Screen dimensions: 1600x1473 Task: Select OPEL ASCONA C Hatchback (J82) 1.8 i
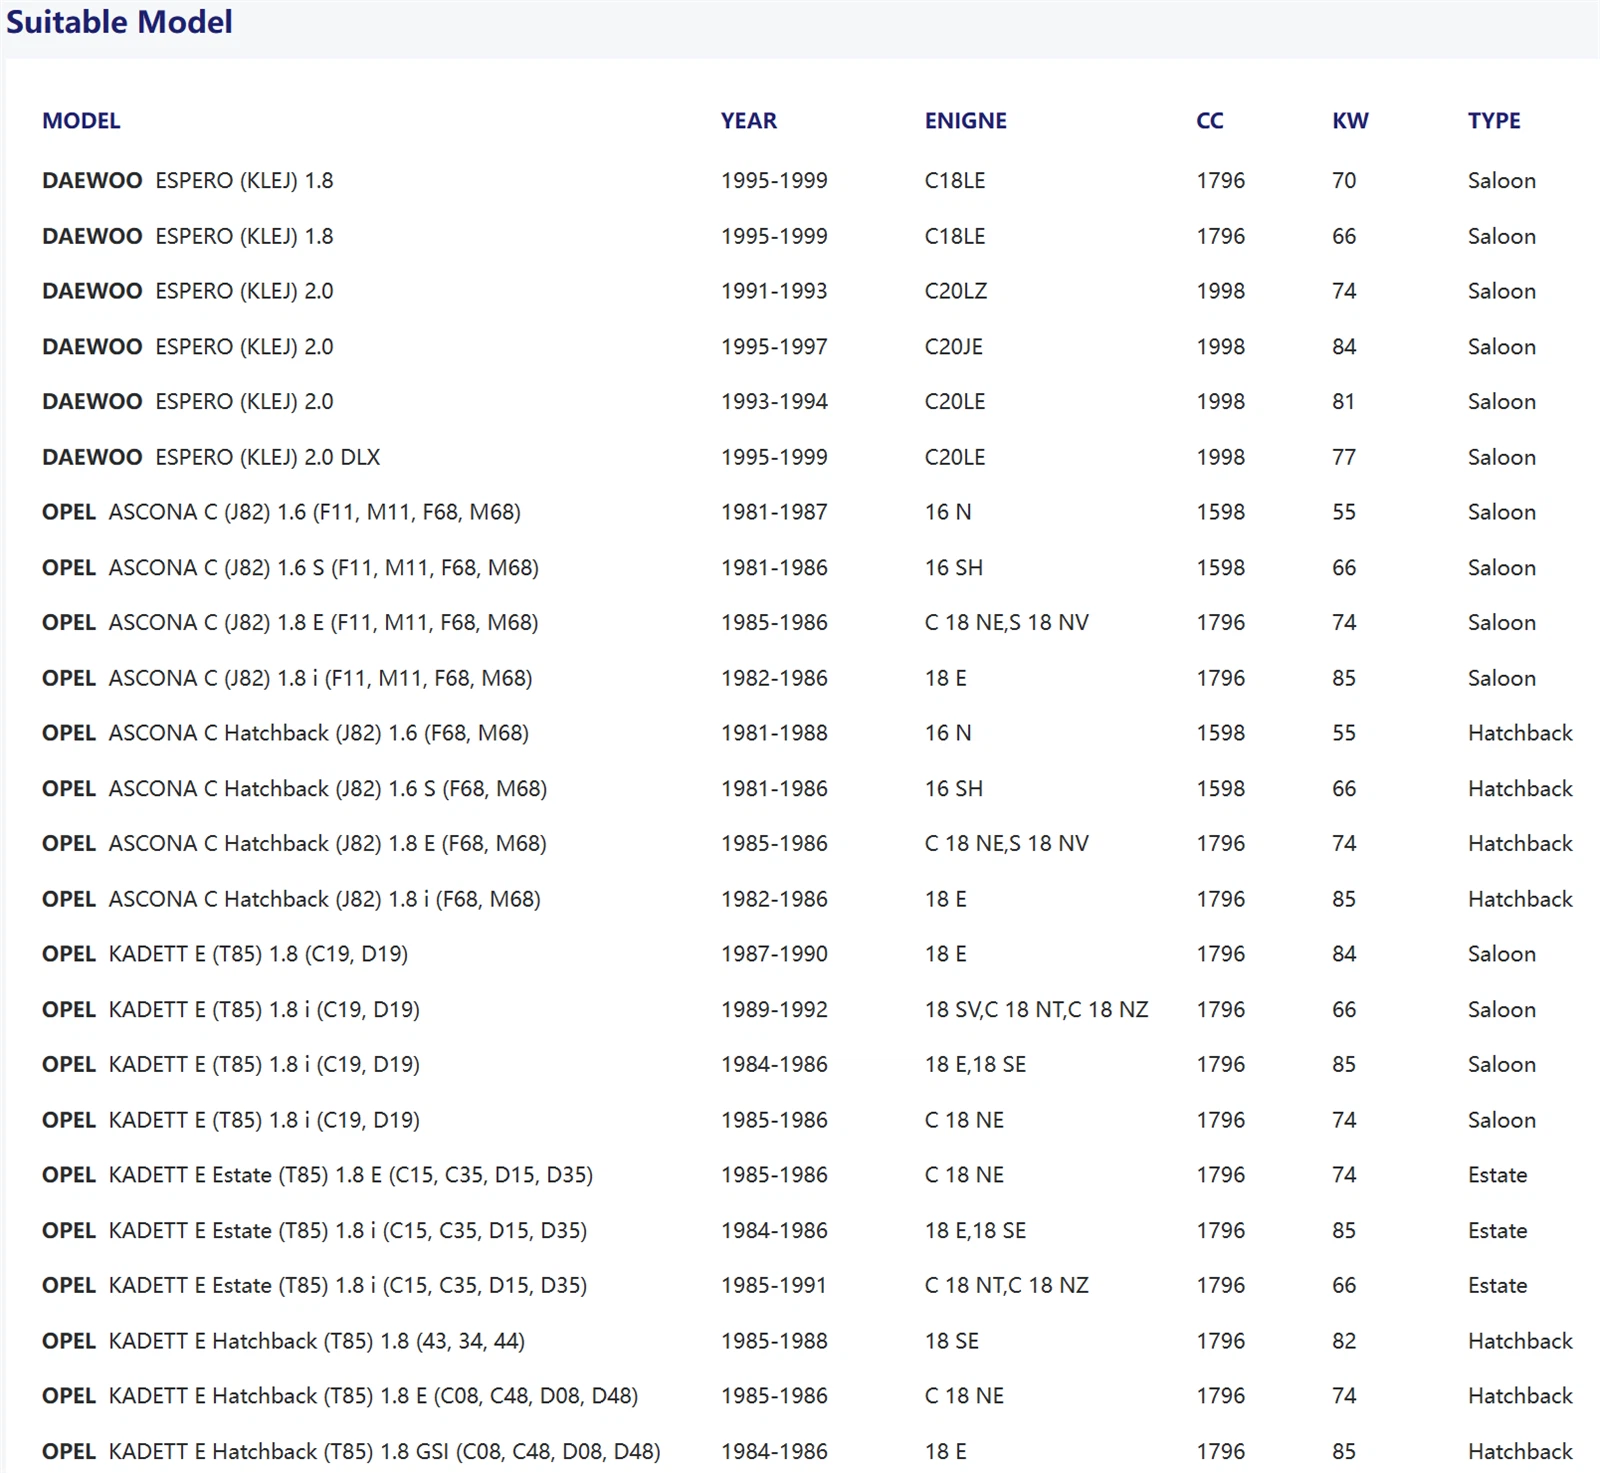(291, 899)
